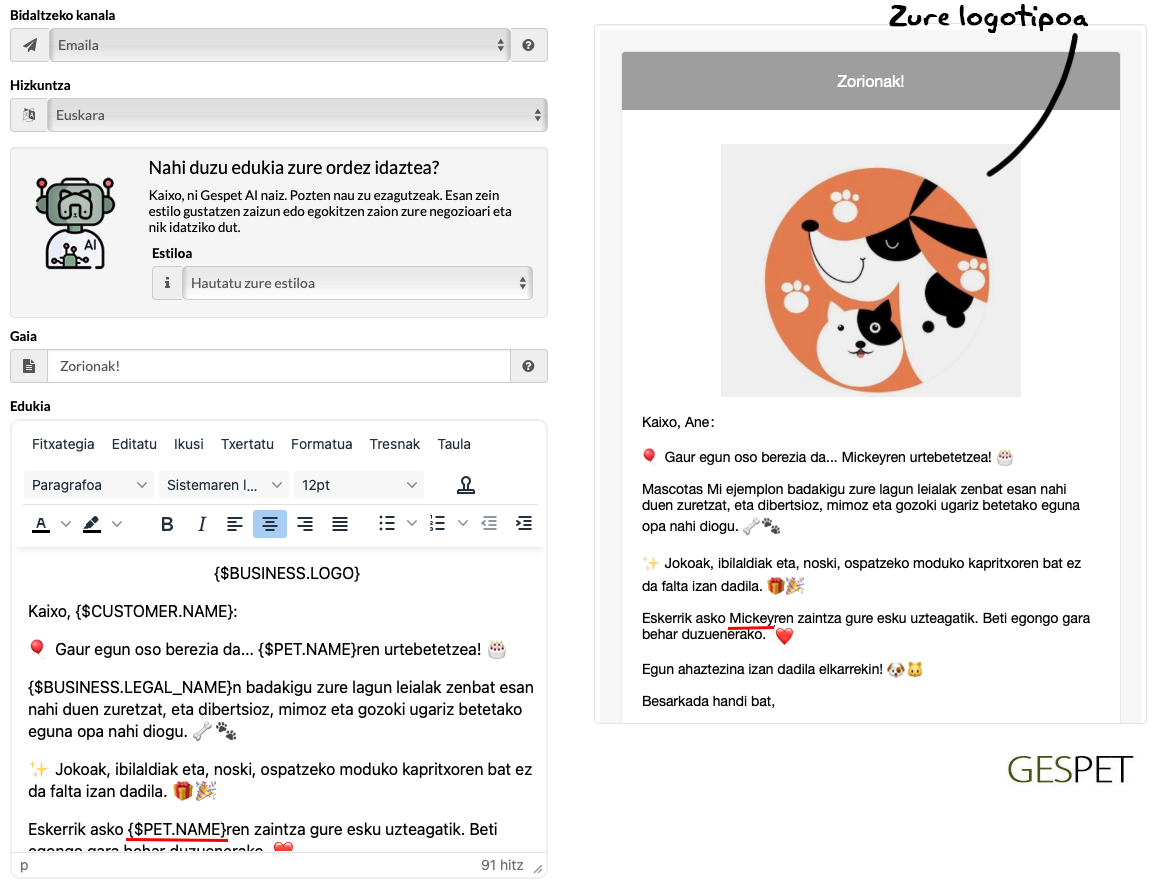Click help button beside Emaila channel
1163x890 pixels.
pyautogui.click(x=528, y=45)
